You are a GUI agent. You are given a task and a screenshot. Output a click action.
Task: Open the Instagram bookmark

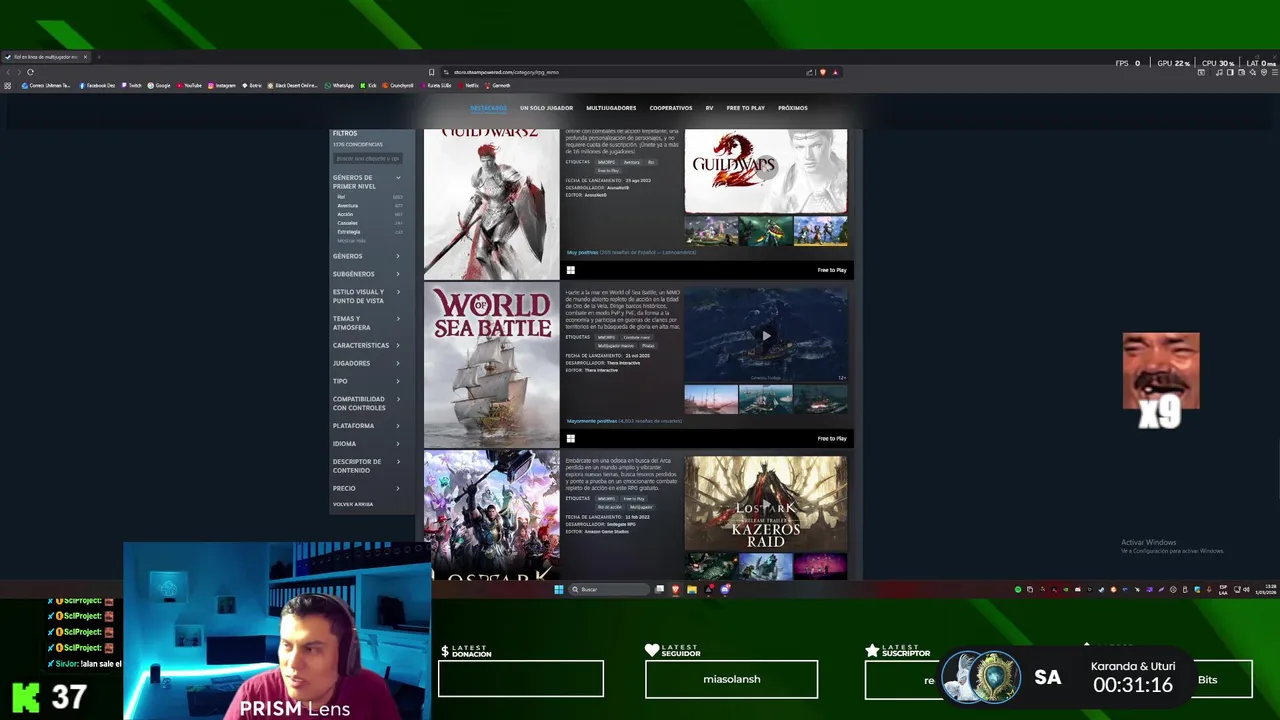pos(222,85)
